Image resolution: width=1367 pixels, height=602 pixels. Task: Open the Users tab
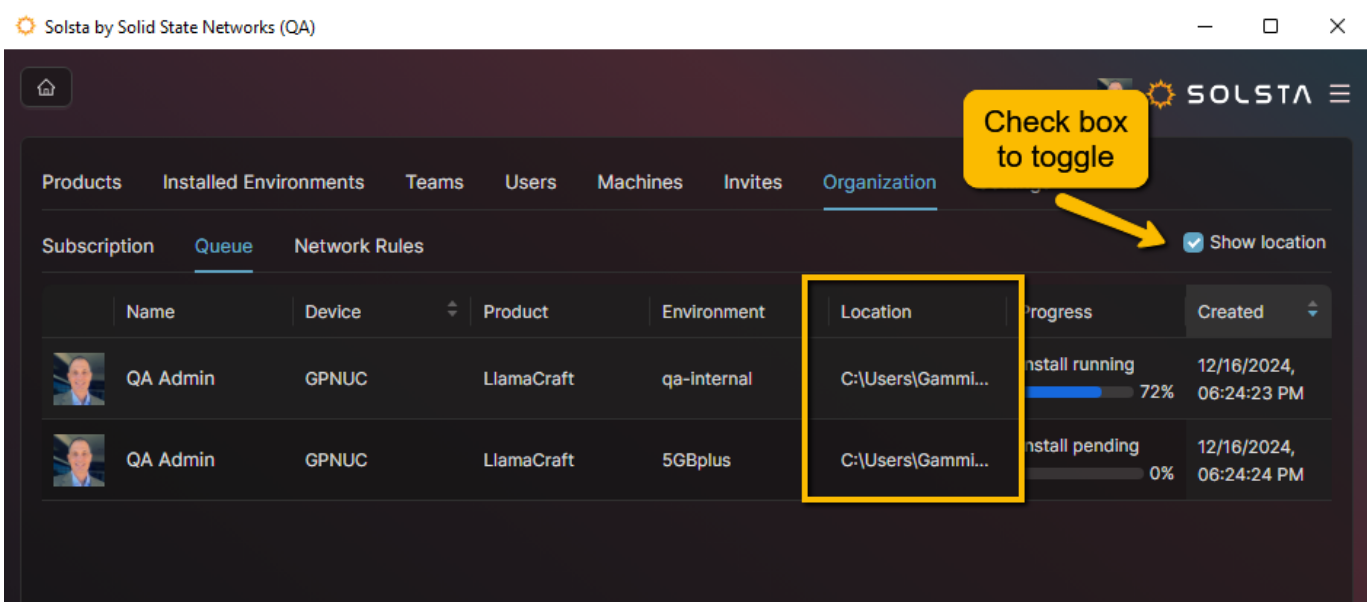[x=530, y=182]
